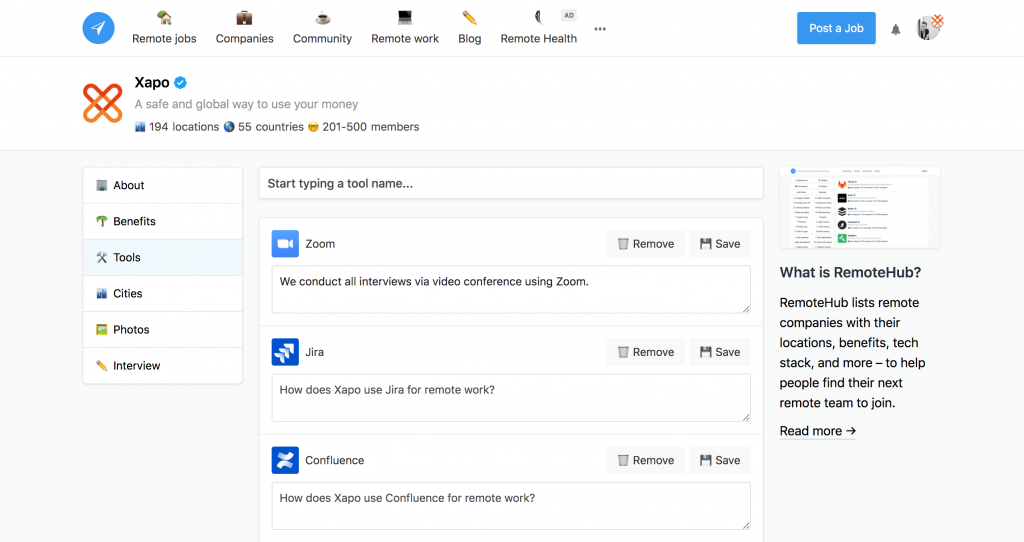Switch to the Benefits section
This screenshot has height=542, width=1024.
pyautogui.click(x=134, y=221)
